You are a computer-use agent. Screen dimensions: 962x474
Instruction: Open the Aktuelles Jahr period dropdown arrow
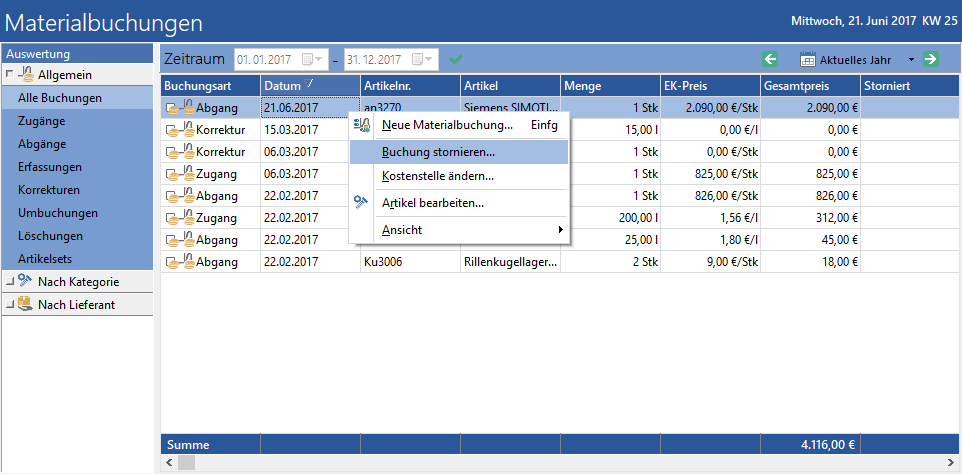click(x=911, y=59)
